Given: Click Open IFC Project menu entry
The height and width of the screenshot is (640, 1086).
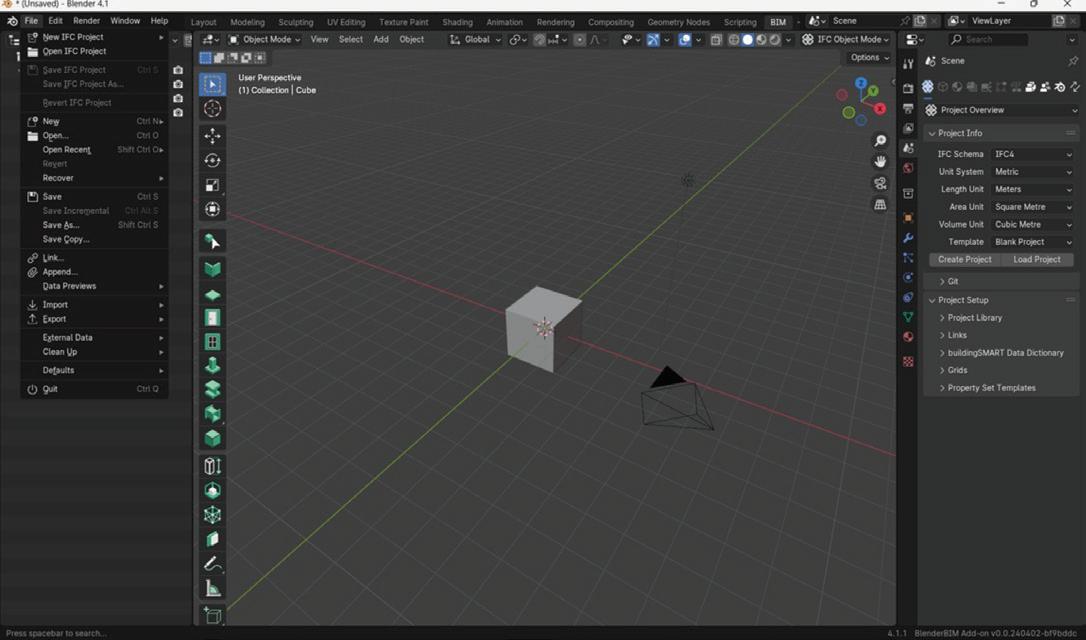Looking at the screenshot, I should (x=95, y=51).
